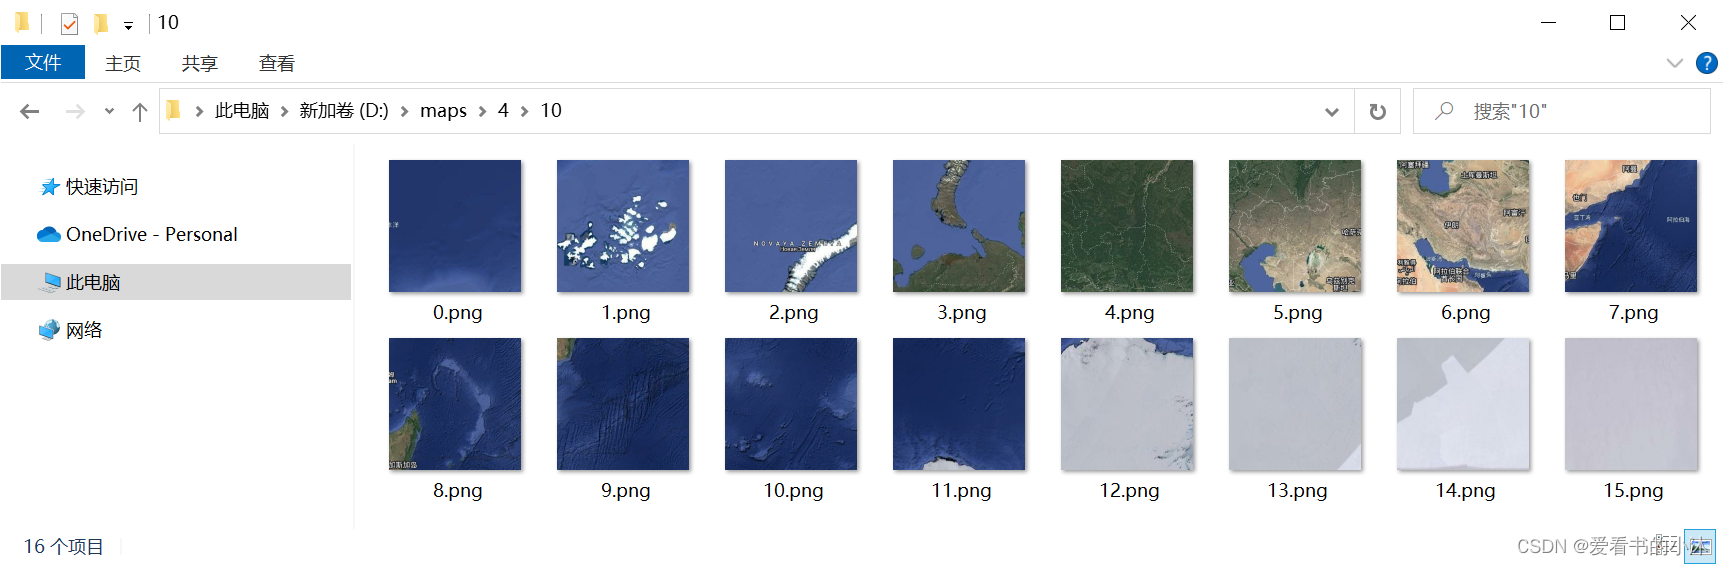This screenshot has width=1724, height=565.
Task: Select 此电脑 in navigation pane
Action: tap(176, 282)
